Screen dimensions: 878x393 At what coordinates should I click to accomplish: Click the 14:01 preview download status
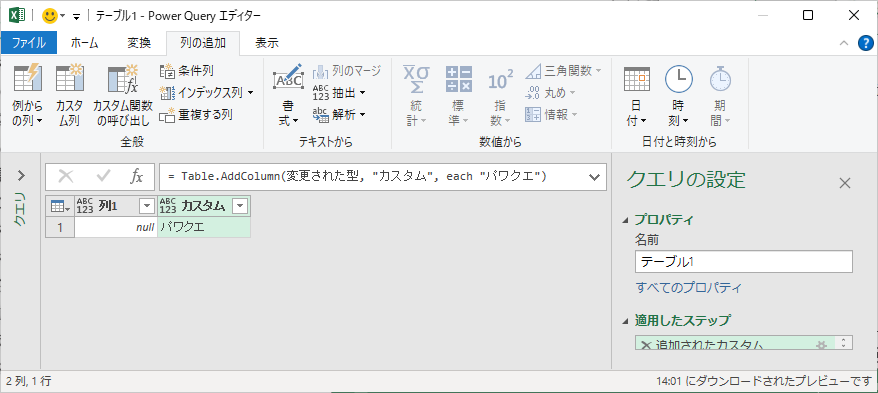(x=765, y=381)
